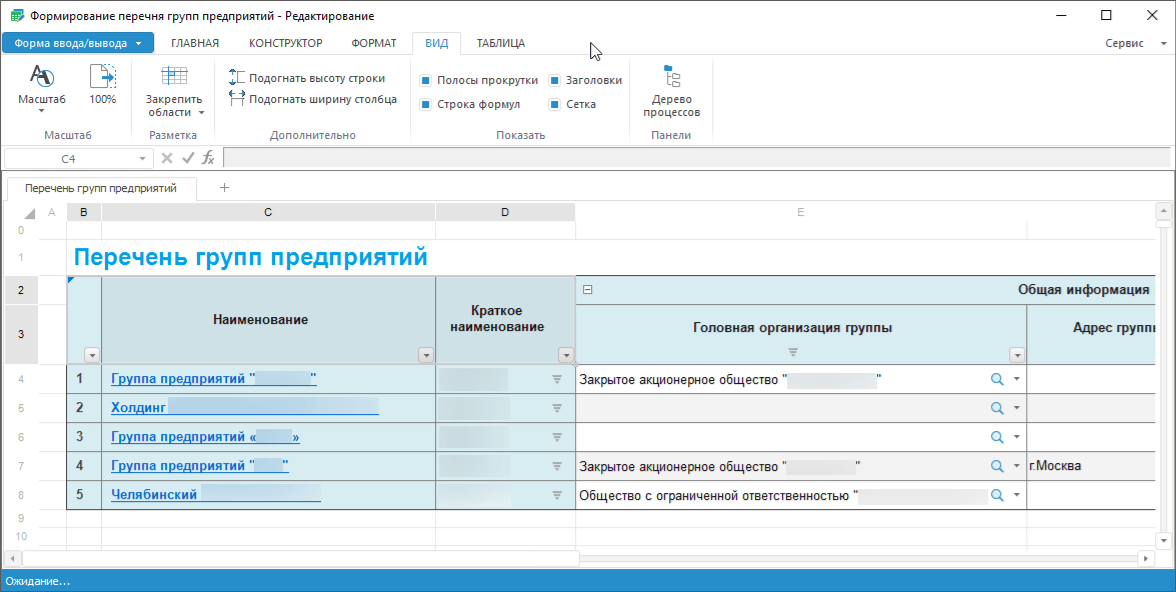Expand the Масштаб dropdown arrow
Screen dimensions: 1176x592
point(41,111)
